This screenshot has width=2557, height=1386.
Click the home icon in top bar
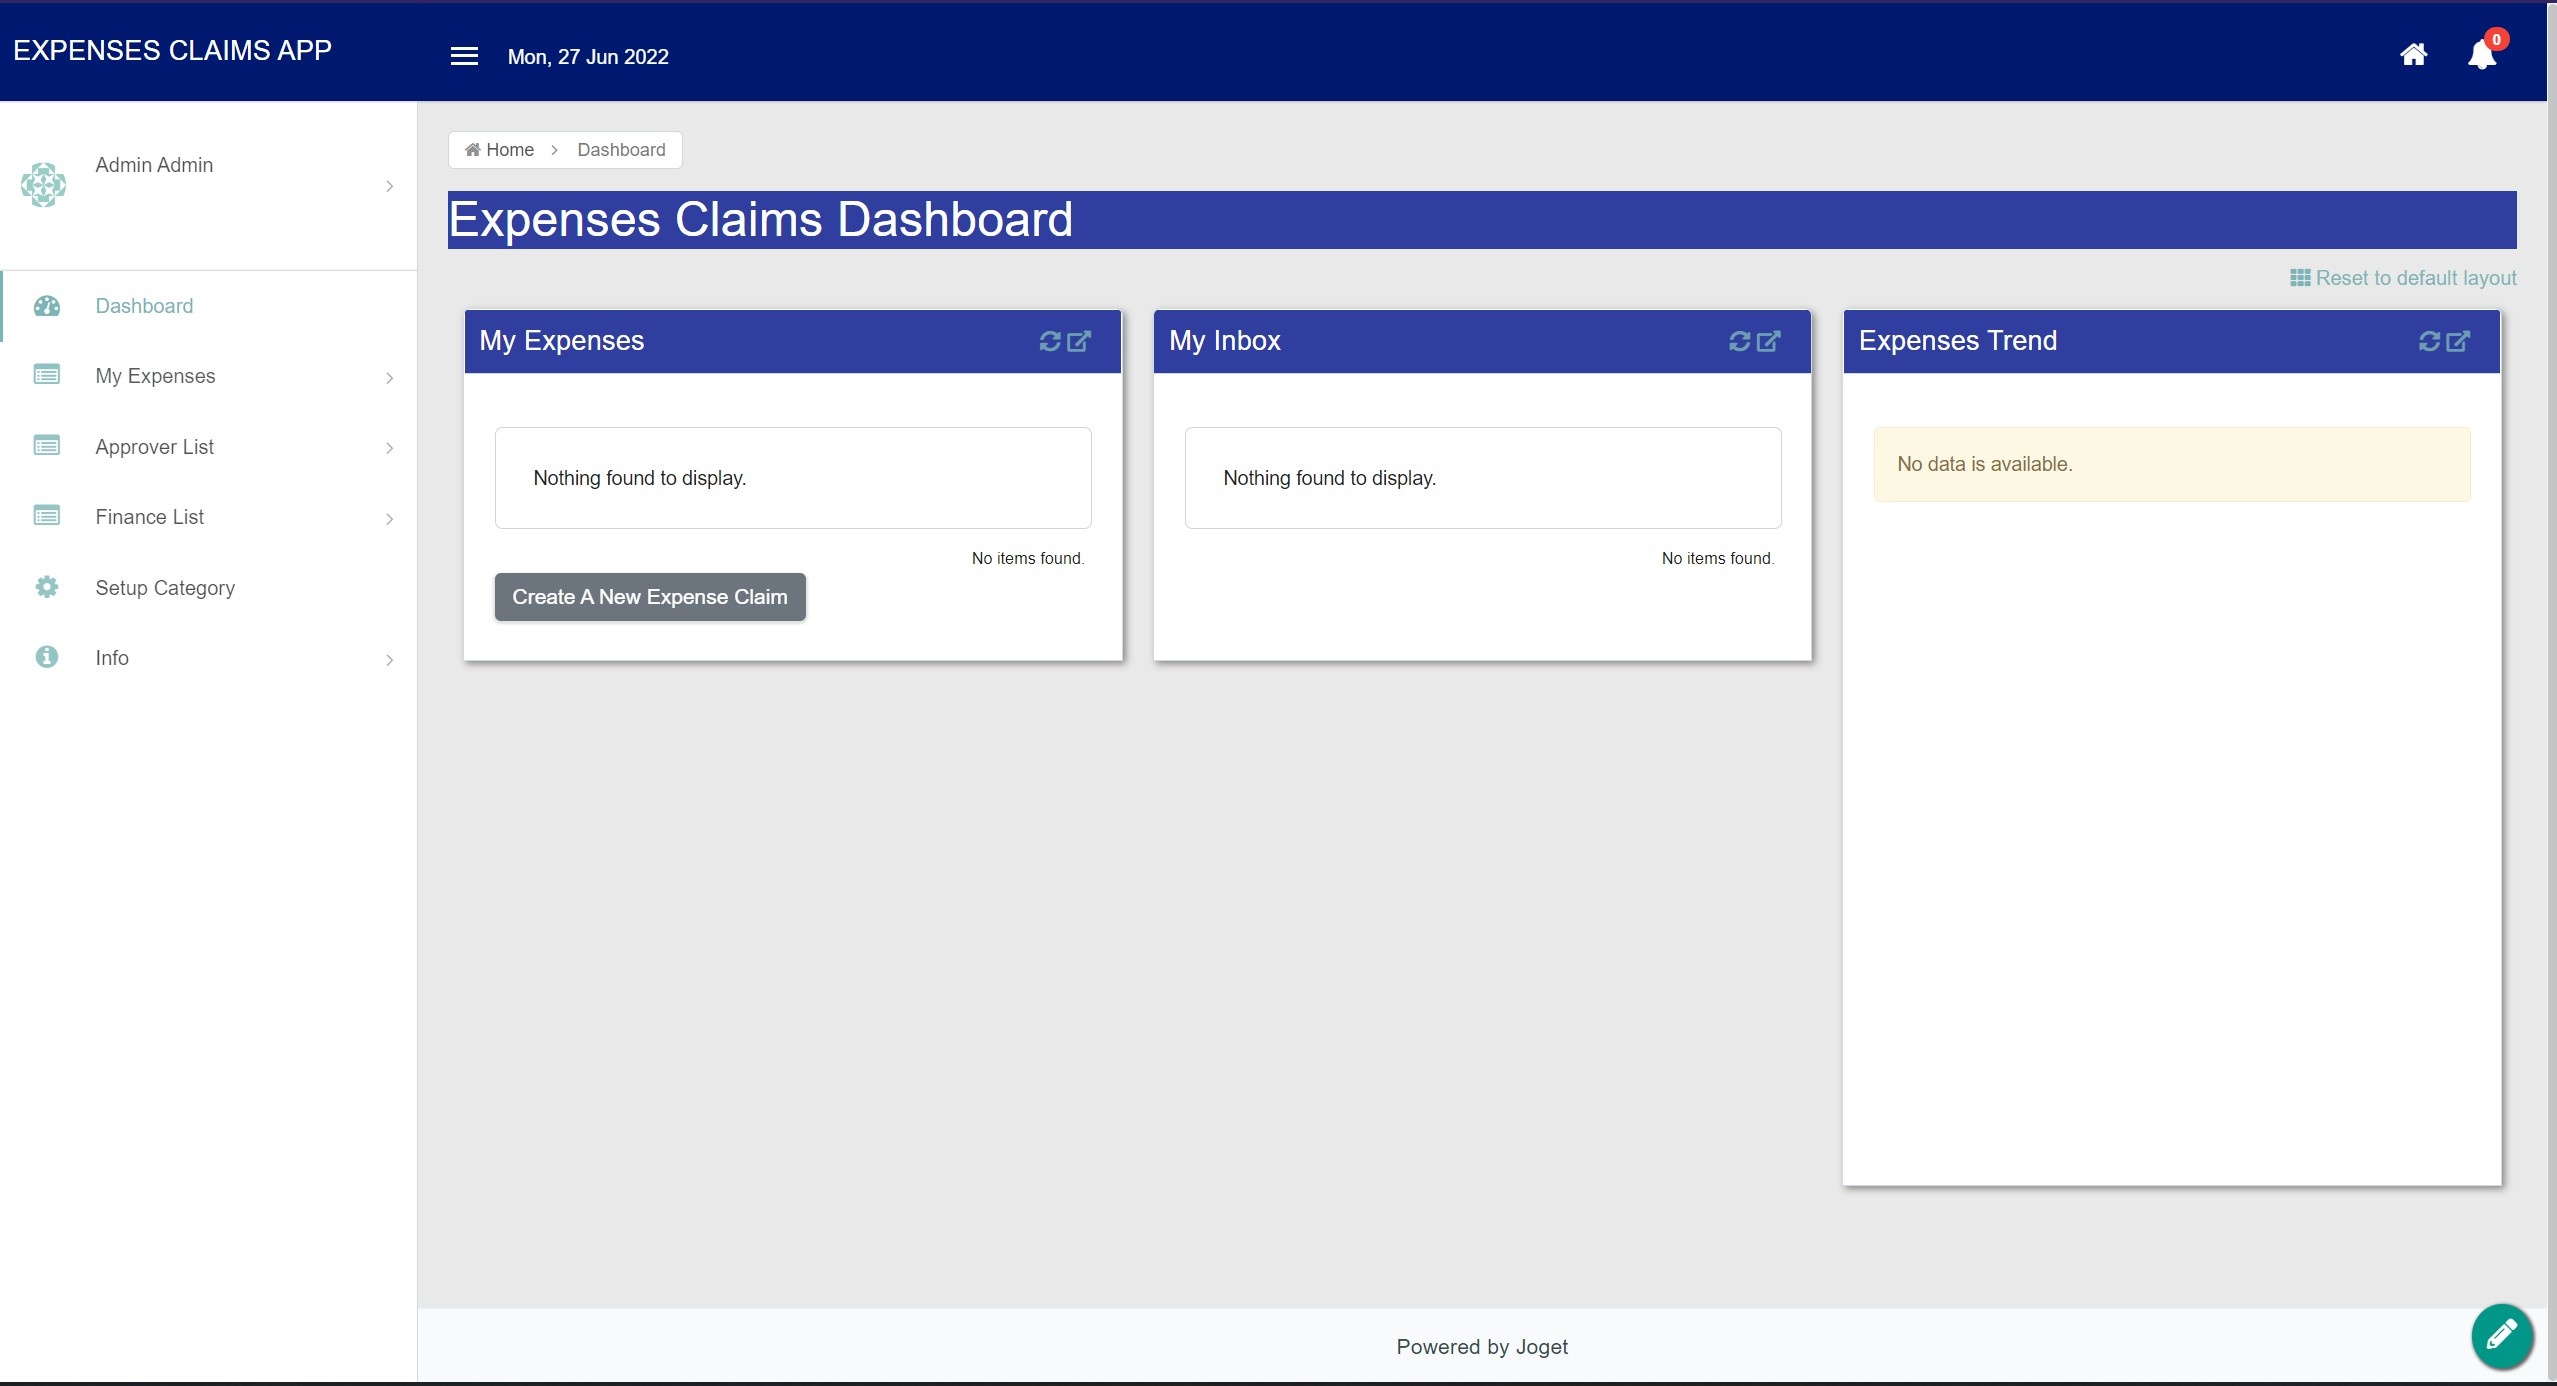[x=2413, y=55]
